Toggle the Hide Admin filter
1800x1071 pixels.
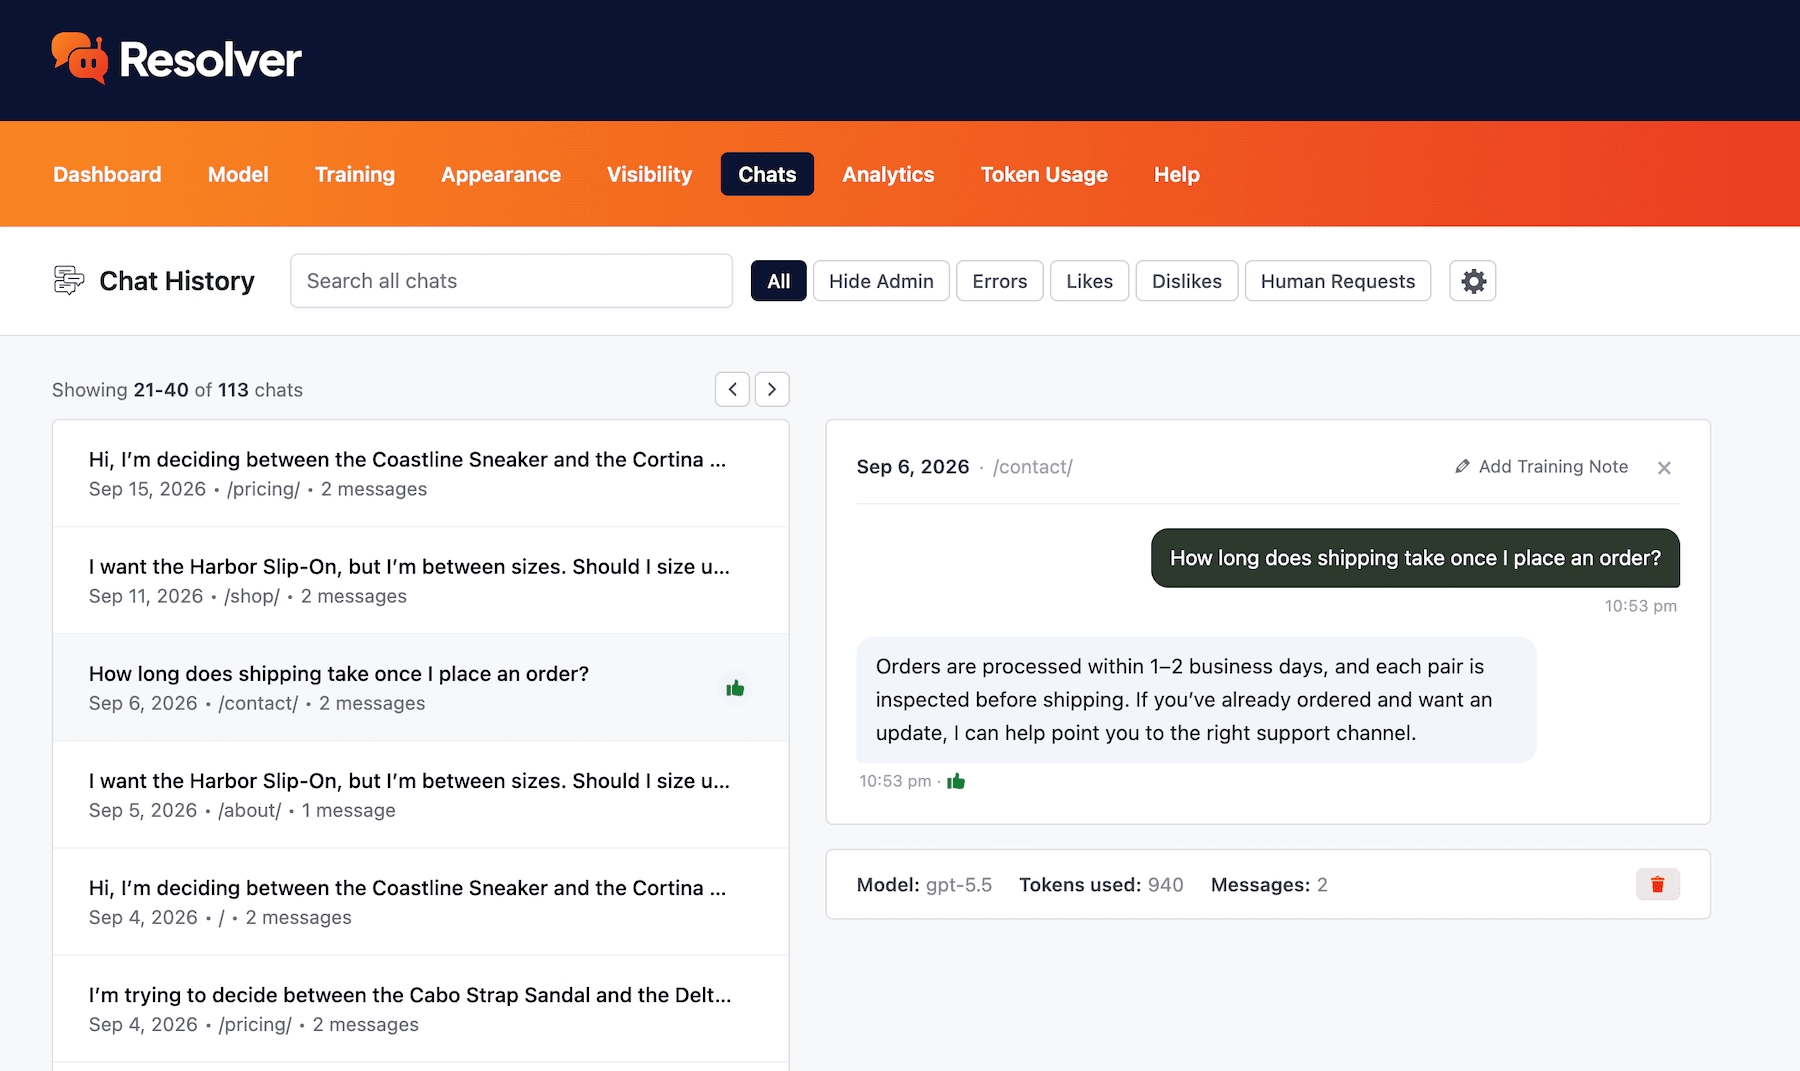tap(881, 281)
